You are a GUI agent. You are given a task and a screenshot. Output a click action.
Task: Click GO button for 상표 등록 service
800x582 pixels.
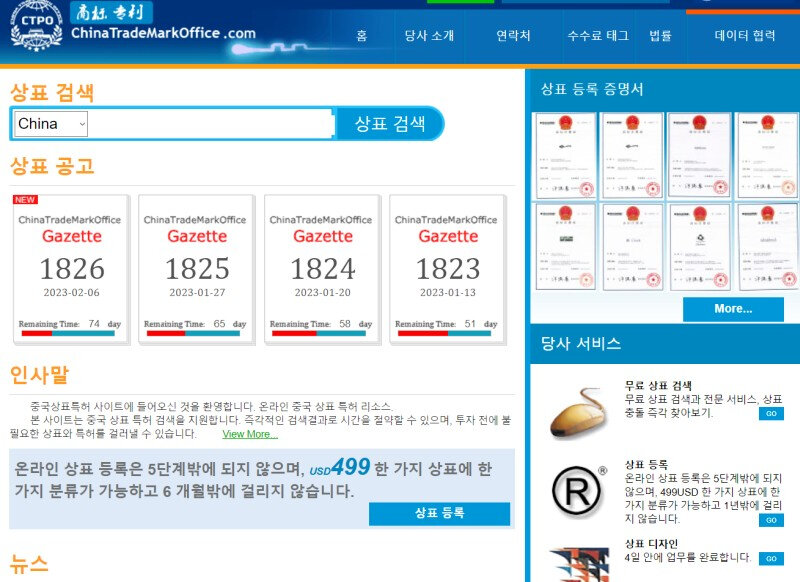(x=771, y=520)
